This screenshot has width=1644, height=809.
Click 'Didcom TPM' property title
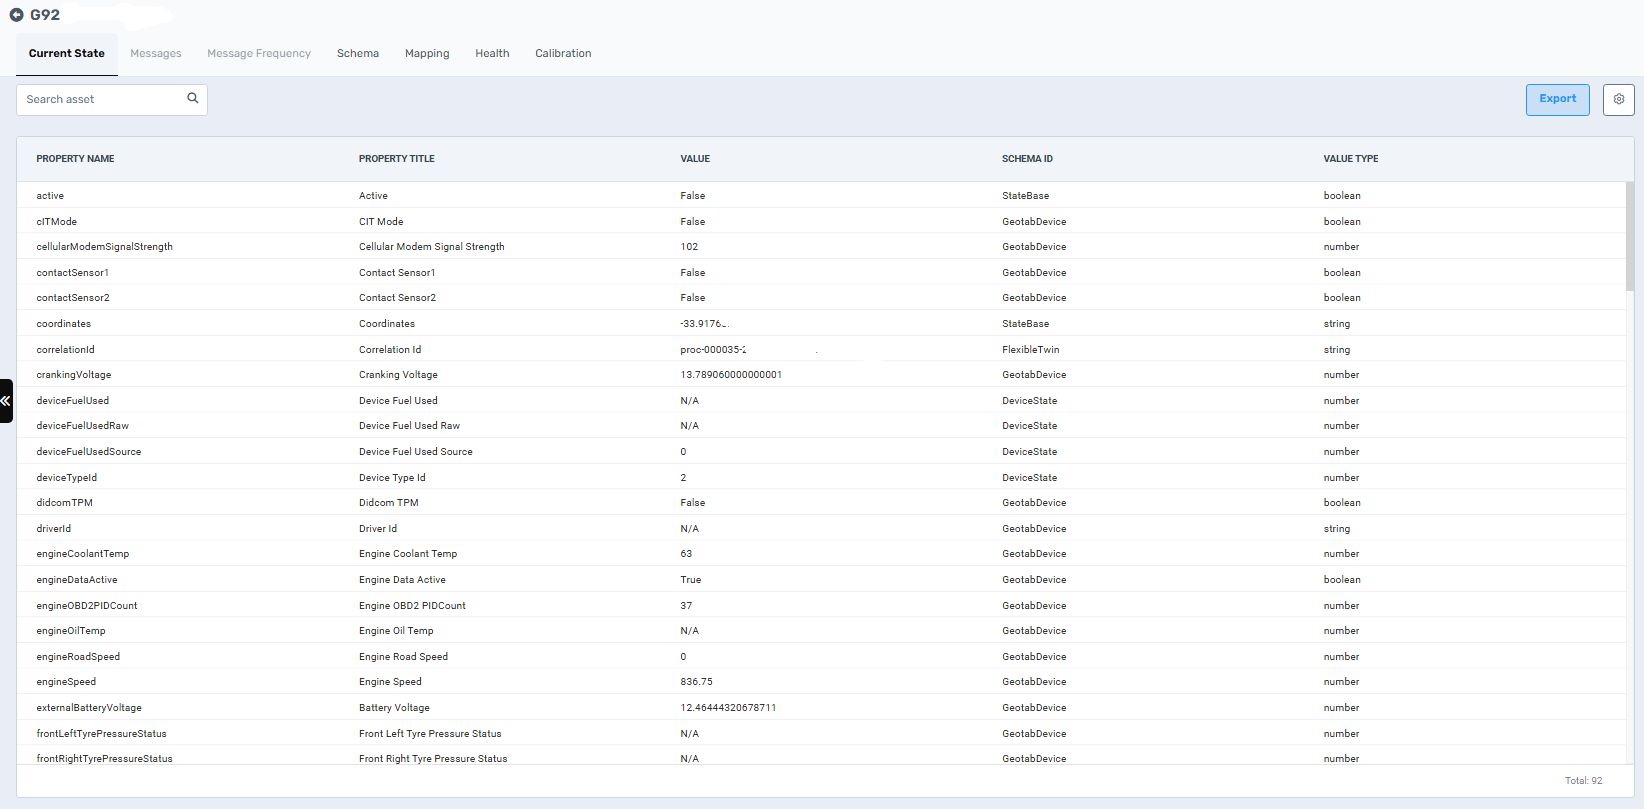389,503
